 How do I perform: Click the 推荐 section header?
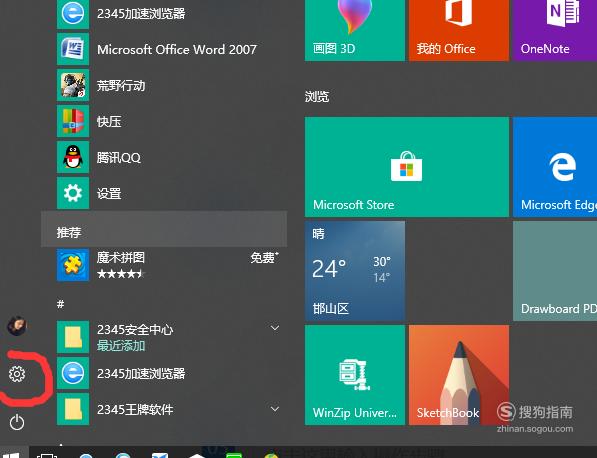click(x=164, y=229)
